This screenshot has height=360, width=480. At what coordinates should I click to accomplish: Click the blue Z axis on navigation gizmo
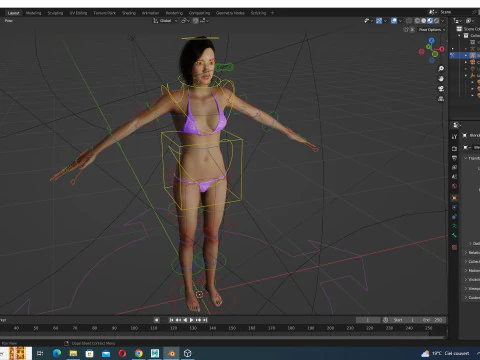pyautogui.click(x=432, y=40)
